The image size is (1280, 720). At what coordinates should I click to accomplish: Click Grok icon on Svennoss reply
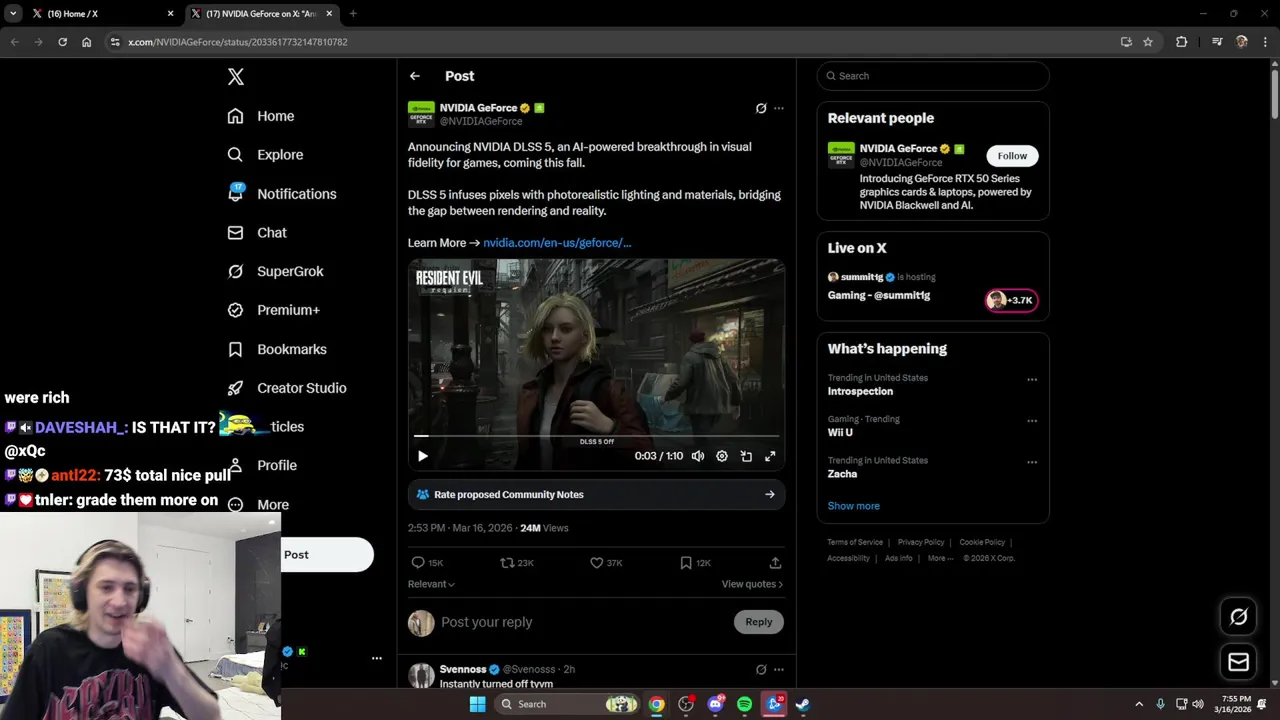click(x=761, y=669)
